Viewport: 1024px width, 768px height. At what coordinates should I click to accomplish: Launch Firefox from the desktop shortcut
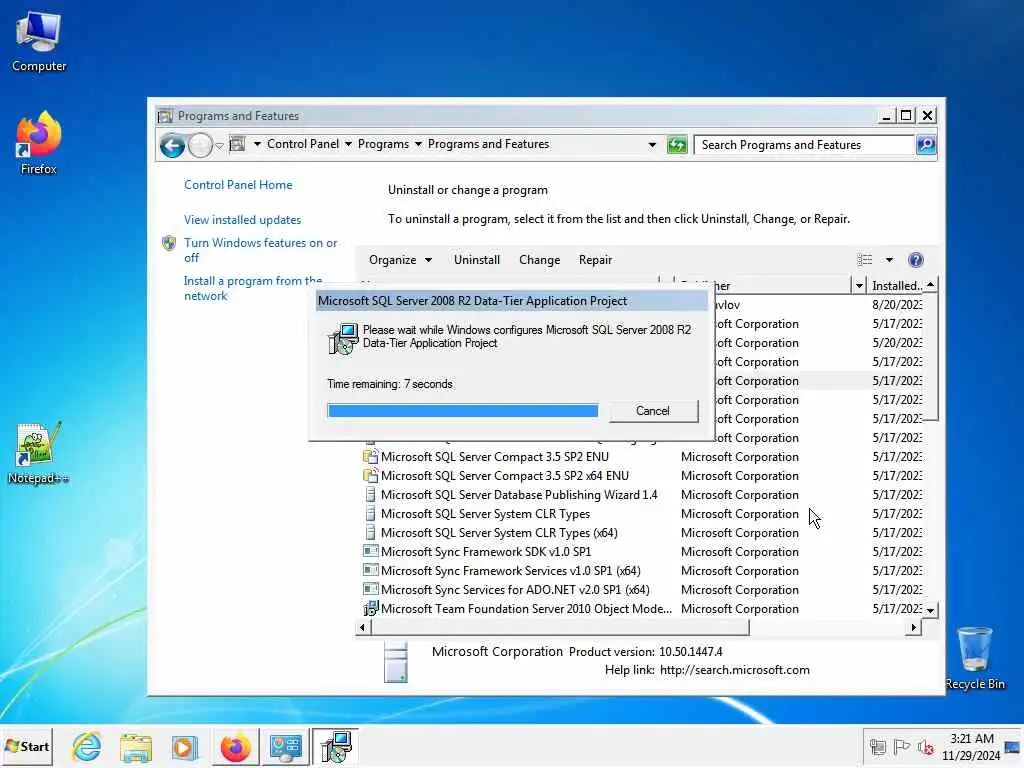click(39, 142)
